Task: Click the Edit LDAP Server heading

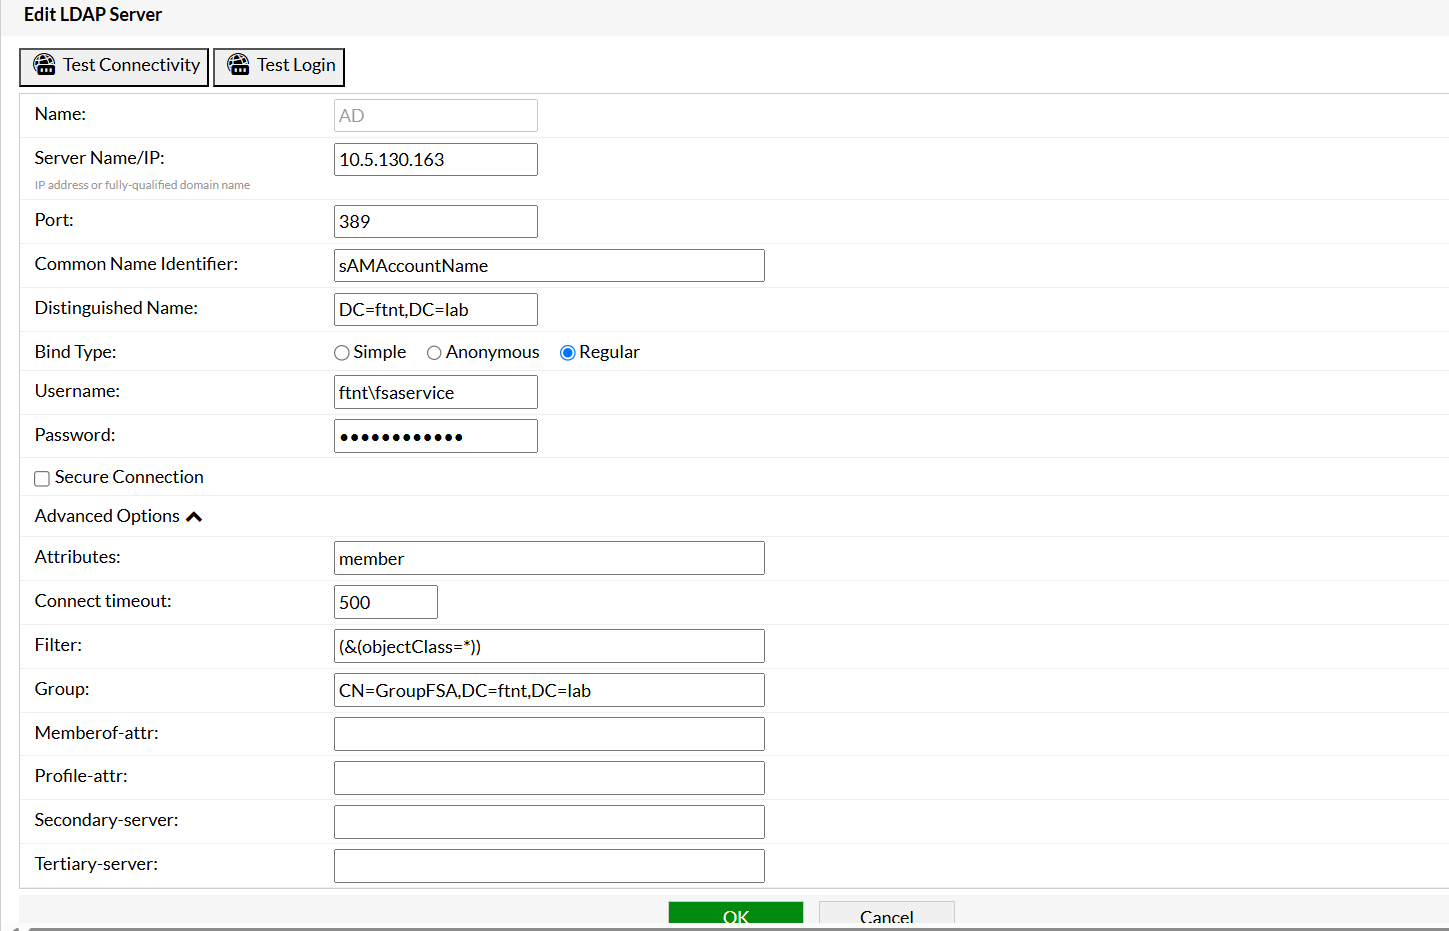Action: pyautogui.click(x=93, y=15)
